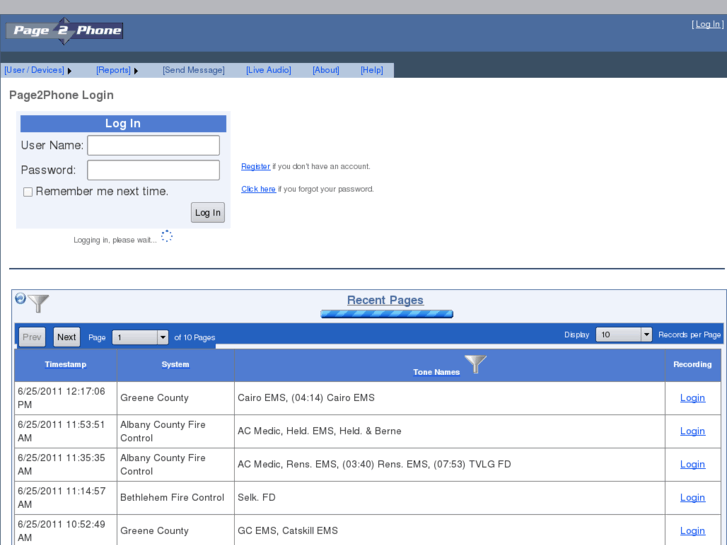Select timestamp 6/25/2011 12:17:06 PM cell
This screenshot has height=545, width=727.
(x=66, y=398)
